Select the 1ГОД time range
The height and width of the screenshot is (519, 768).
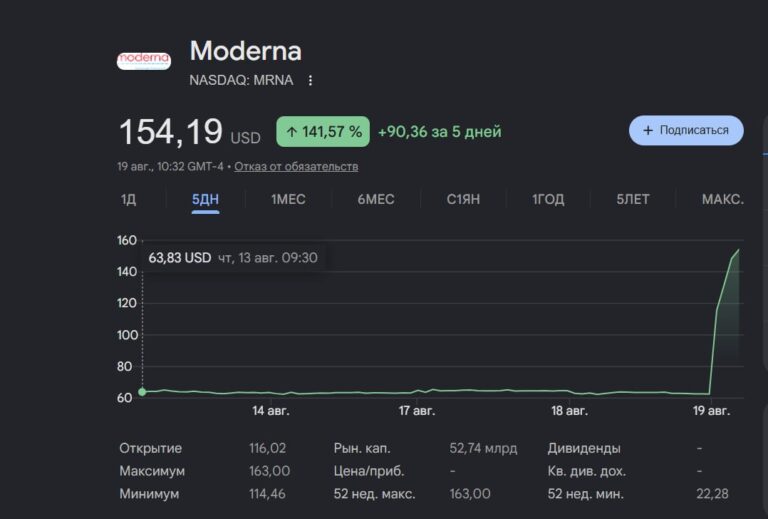click(548, 199)
